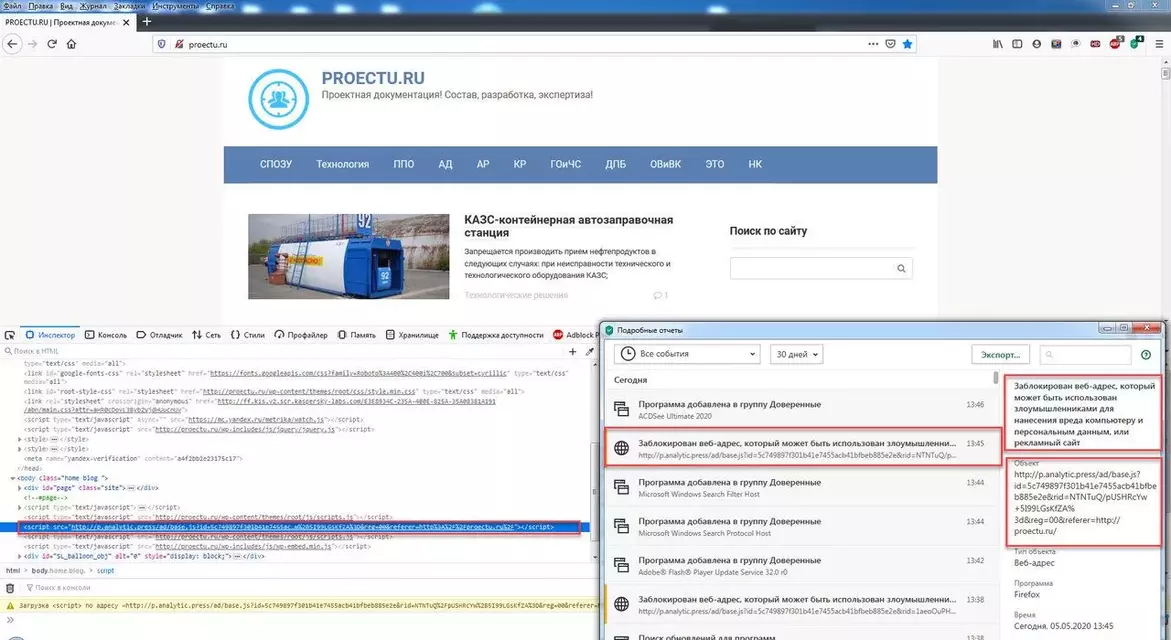Open the Правка menu
The image size is (1171, 640).
tap(40, 6)
